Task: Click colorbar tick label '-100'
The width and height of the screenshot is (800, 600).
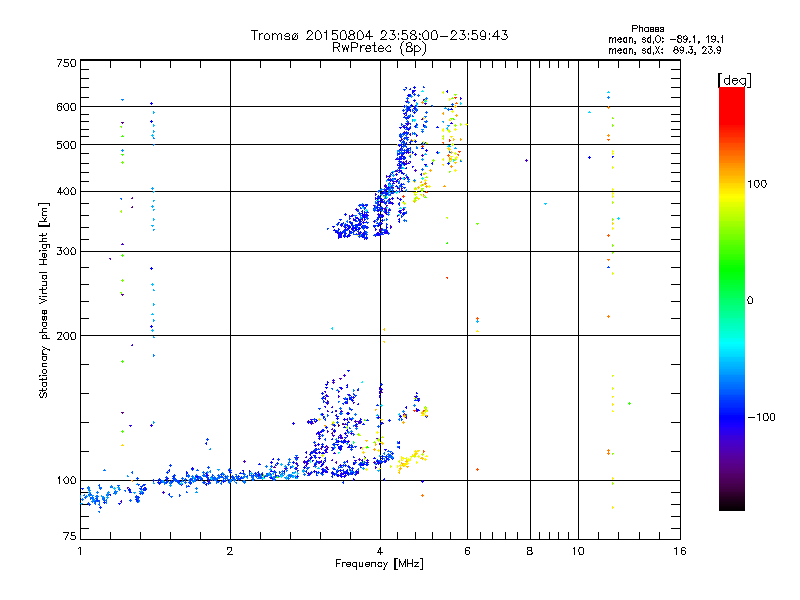Action: click(762, 417)
